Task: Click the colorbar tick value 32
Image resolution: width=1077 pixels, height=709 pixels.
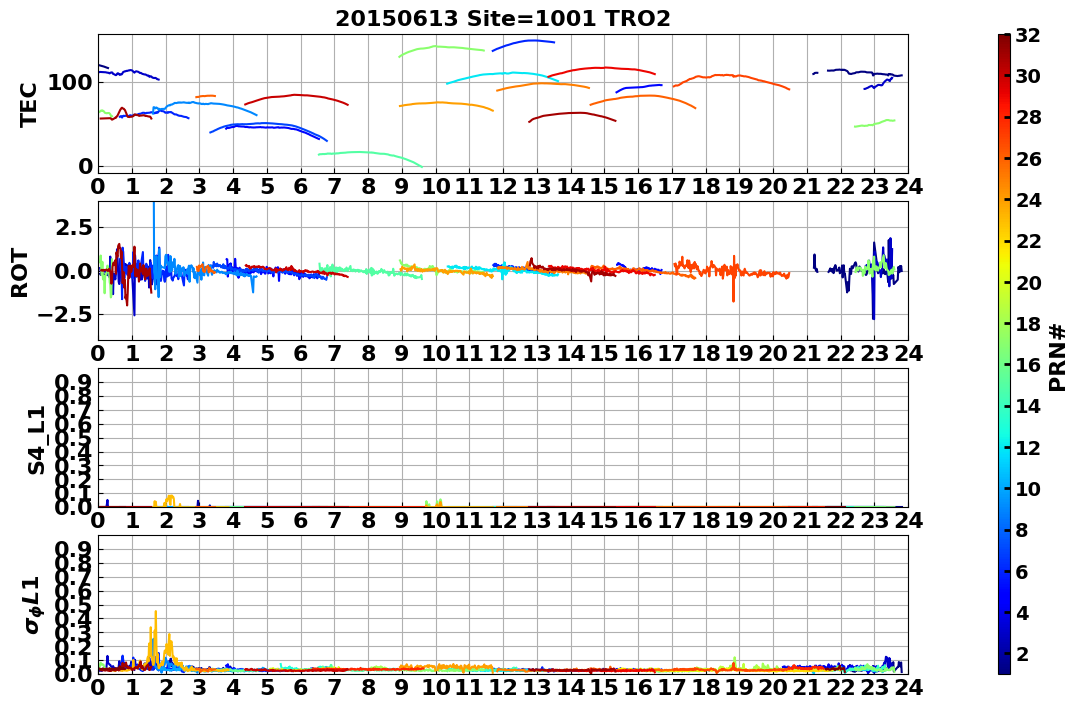Action: pyautogui.click(x=1028, y=34)
